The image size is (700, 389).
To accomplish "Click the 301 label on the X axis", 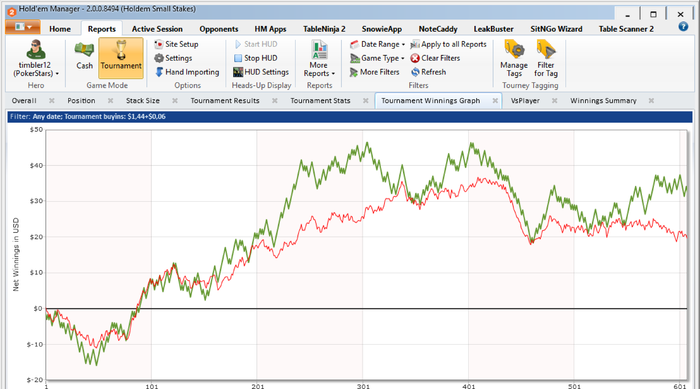I will (x=363, y=386).
